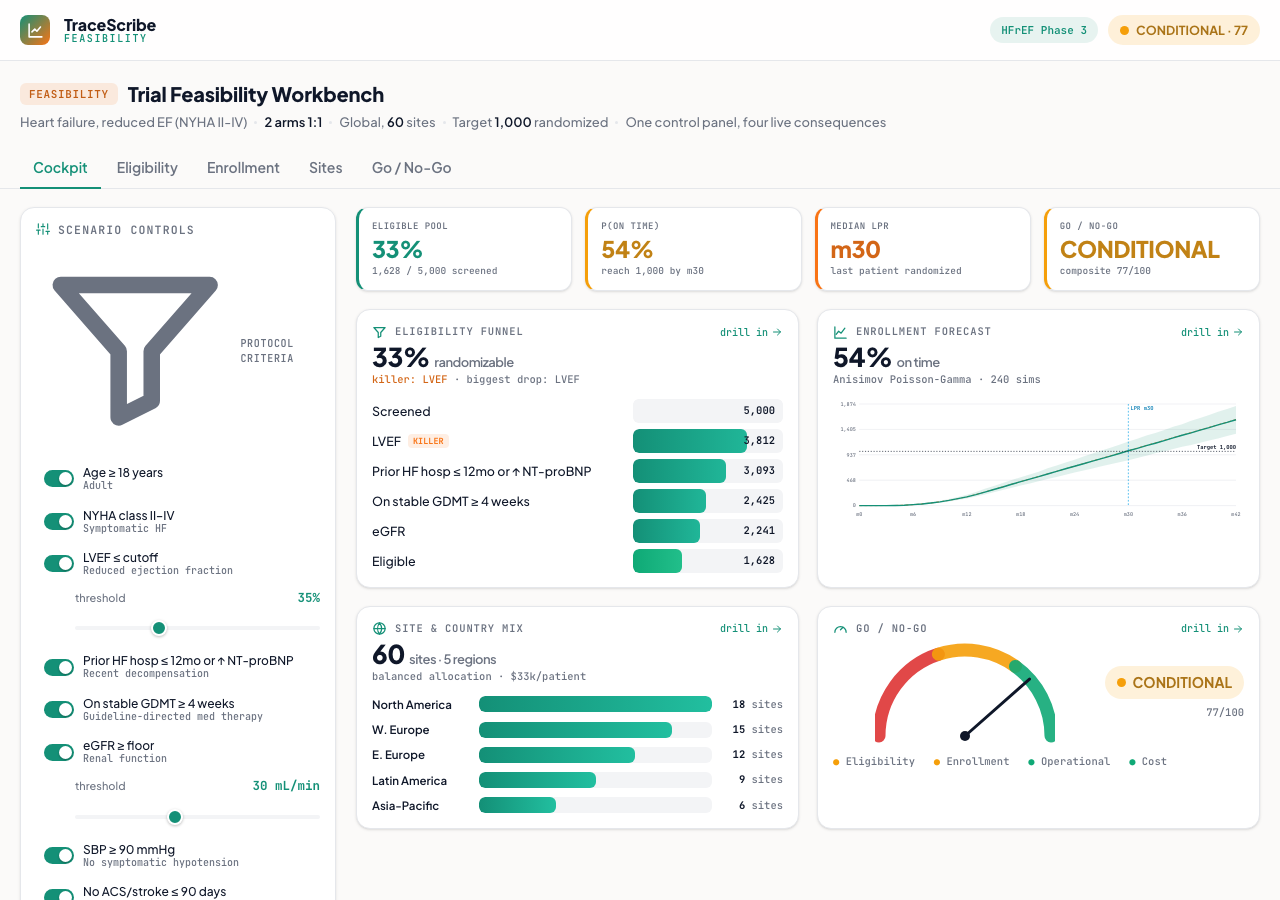Click the Eligibility Funnel filter icon
The height and width of the screenshot is (900, 1280).
click(x=379, y=332)
